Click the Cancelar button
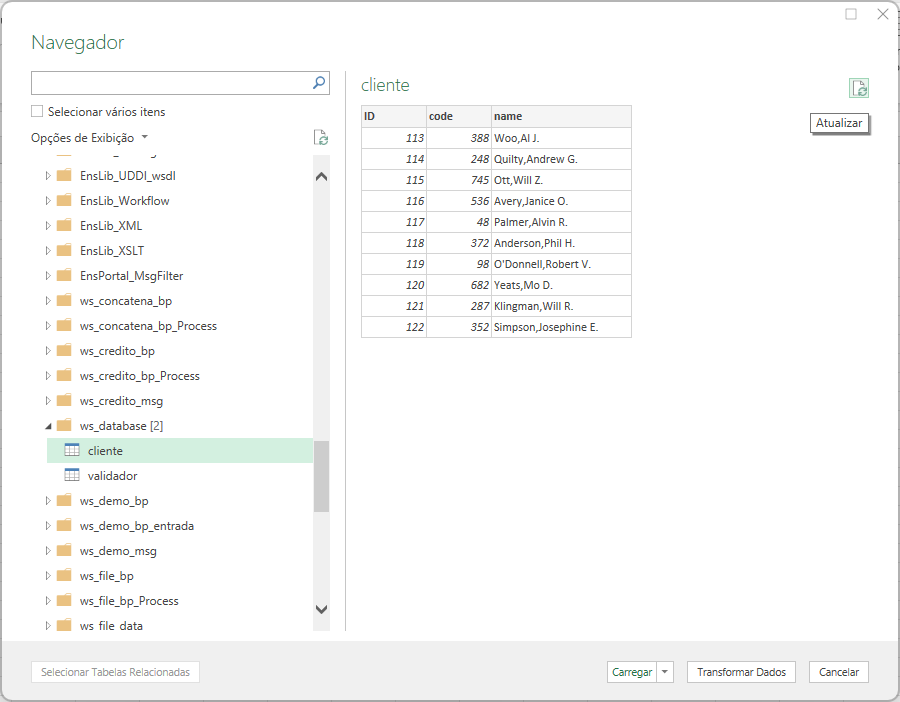This screenshot has width=900, height=702. [x=838, y=672]
